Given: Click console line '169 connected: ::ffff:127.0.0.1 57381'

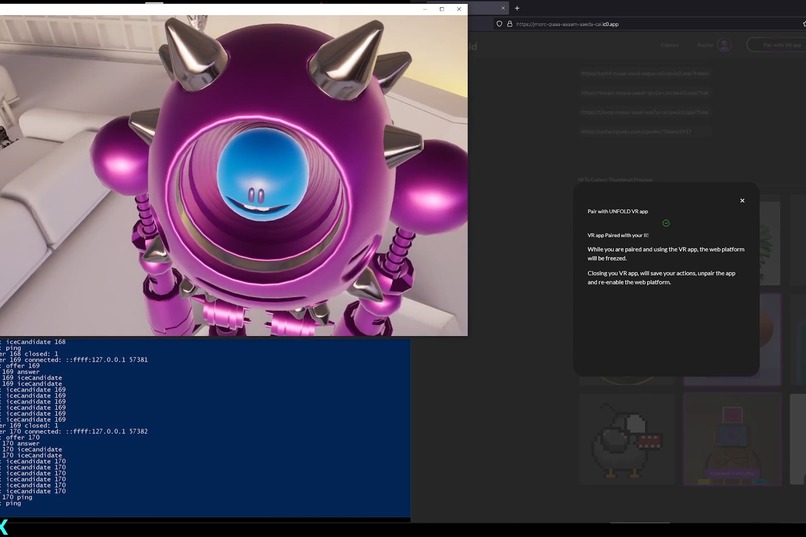Looking at the screenshot, I should [x=74, y=360].
